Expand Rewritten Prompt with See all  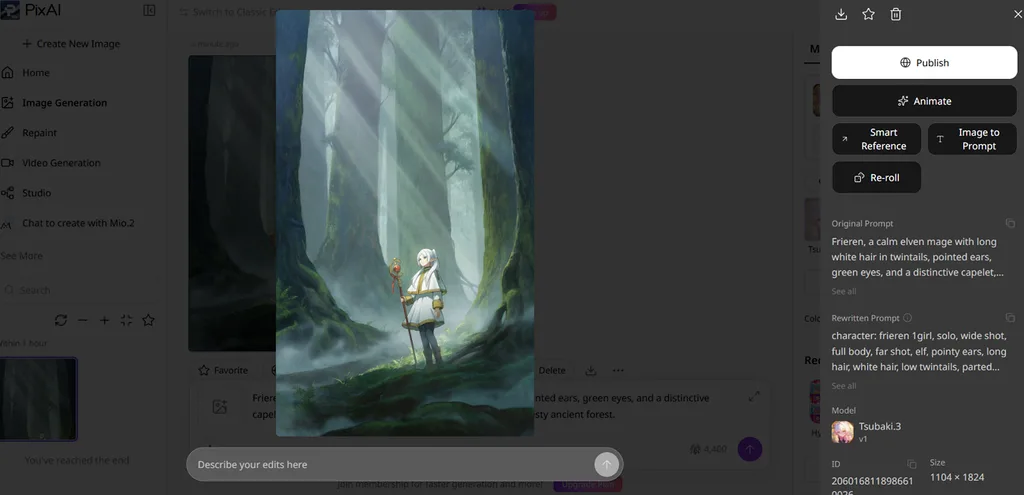844,386
